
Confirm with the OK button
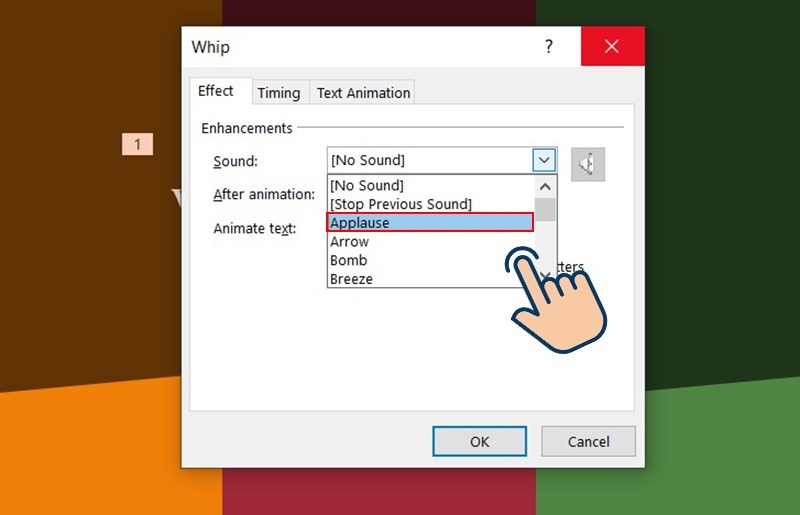(x=480, y=442)
